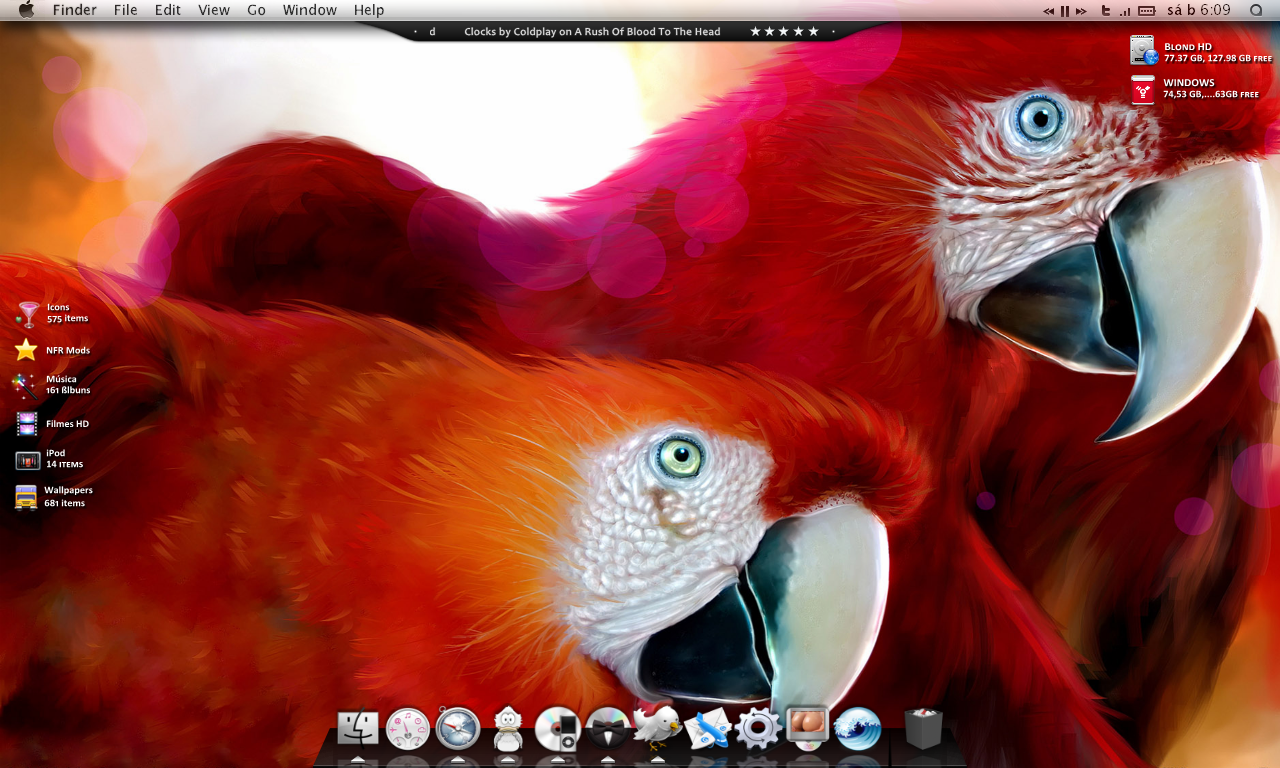The image size is (1280, 768).
Task: Click the battery status menu bar icon
Action: (1147, 10)
